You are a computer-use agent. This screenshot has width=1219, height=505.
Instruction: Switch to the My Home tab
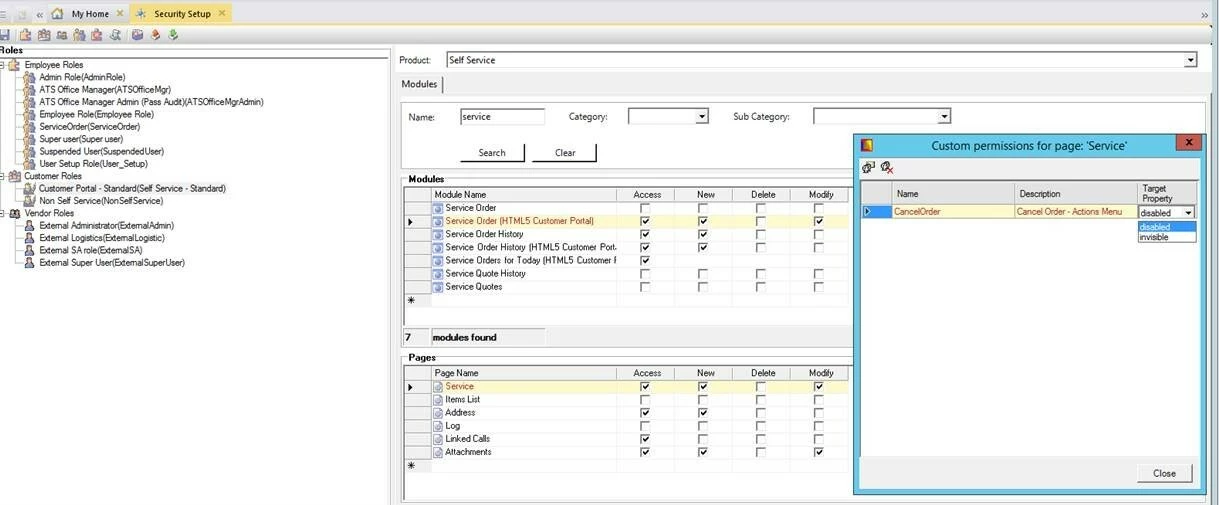point(89,14)
